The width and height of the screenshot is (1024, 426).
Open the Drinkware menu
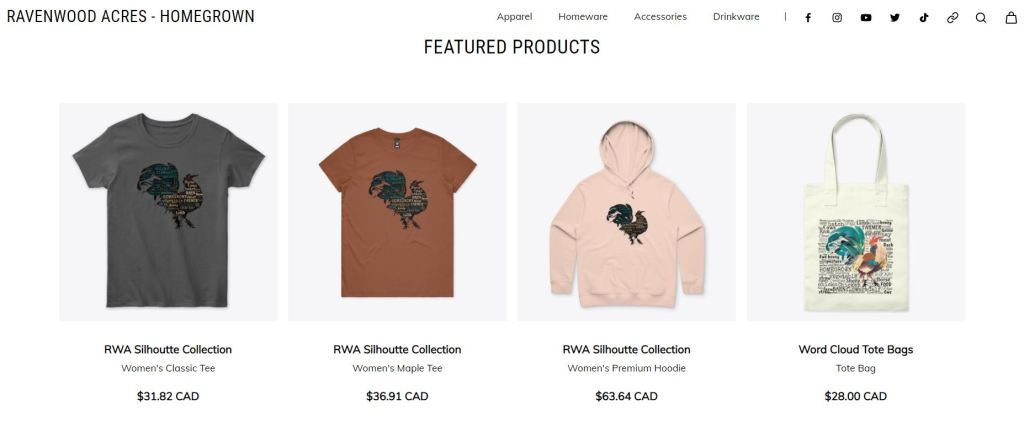(736, 17)
